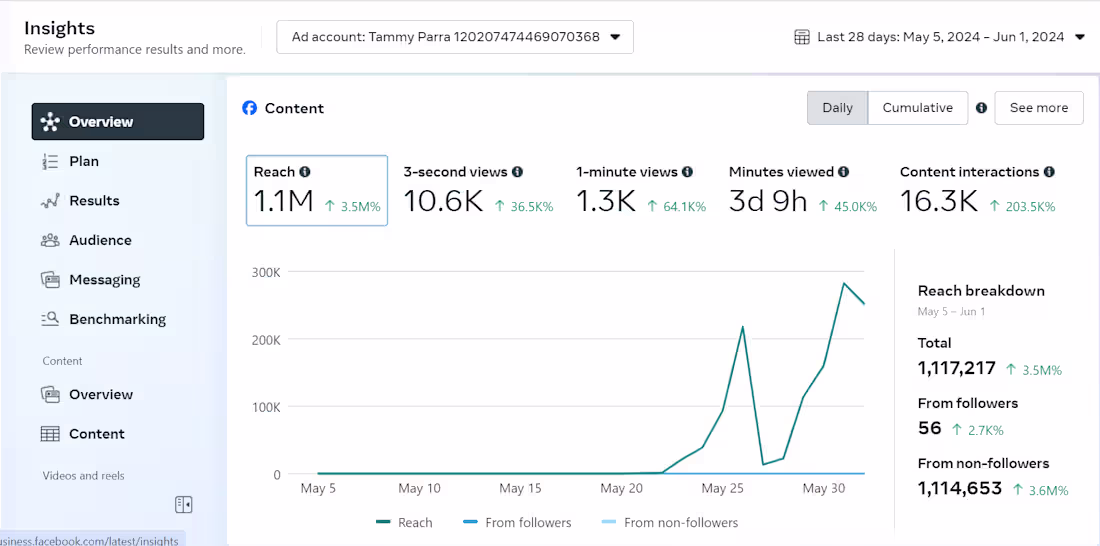Click the Content table grid icon
The height and width of the screenshot is (546, 1100).
click(50, 434)
